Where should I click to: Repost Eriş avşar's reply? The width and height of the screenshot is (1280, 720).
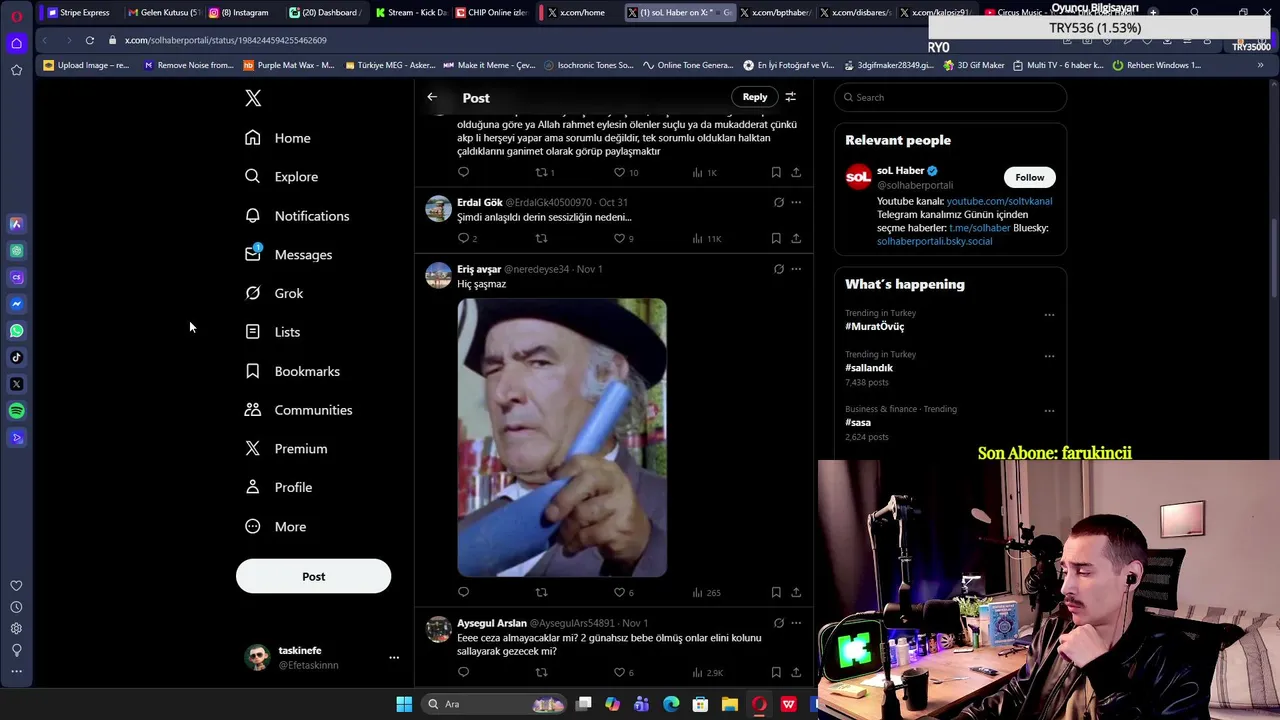point(541,592)
